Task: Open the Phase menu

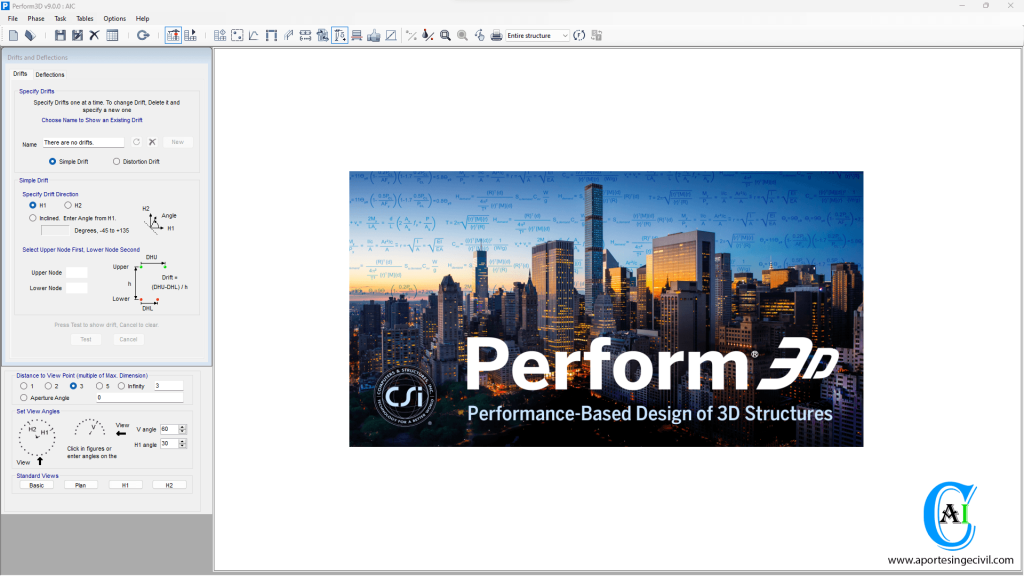Action: pos(36,18)
